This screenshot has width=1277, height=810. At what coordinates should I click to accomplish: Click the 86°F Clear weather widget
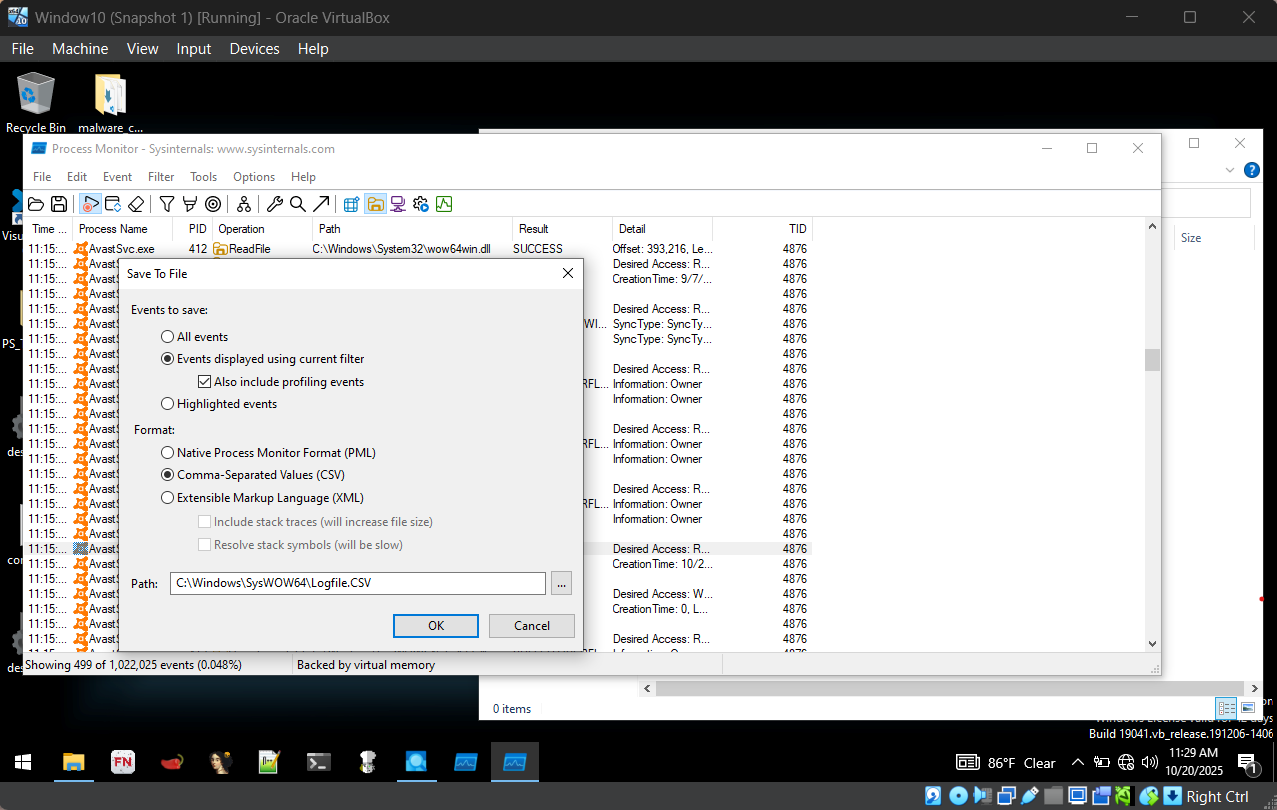click(x=1006, y=763)
